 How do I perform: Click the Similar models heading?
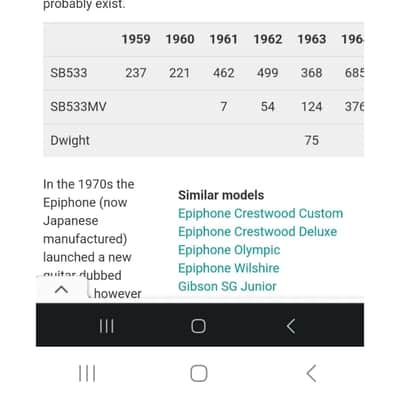(x=221, y=195)
